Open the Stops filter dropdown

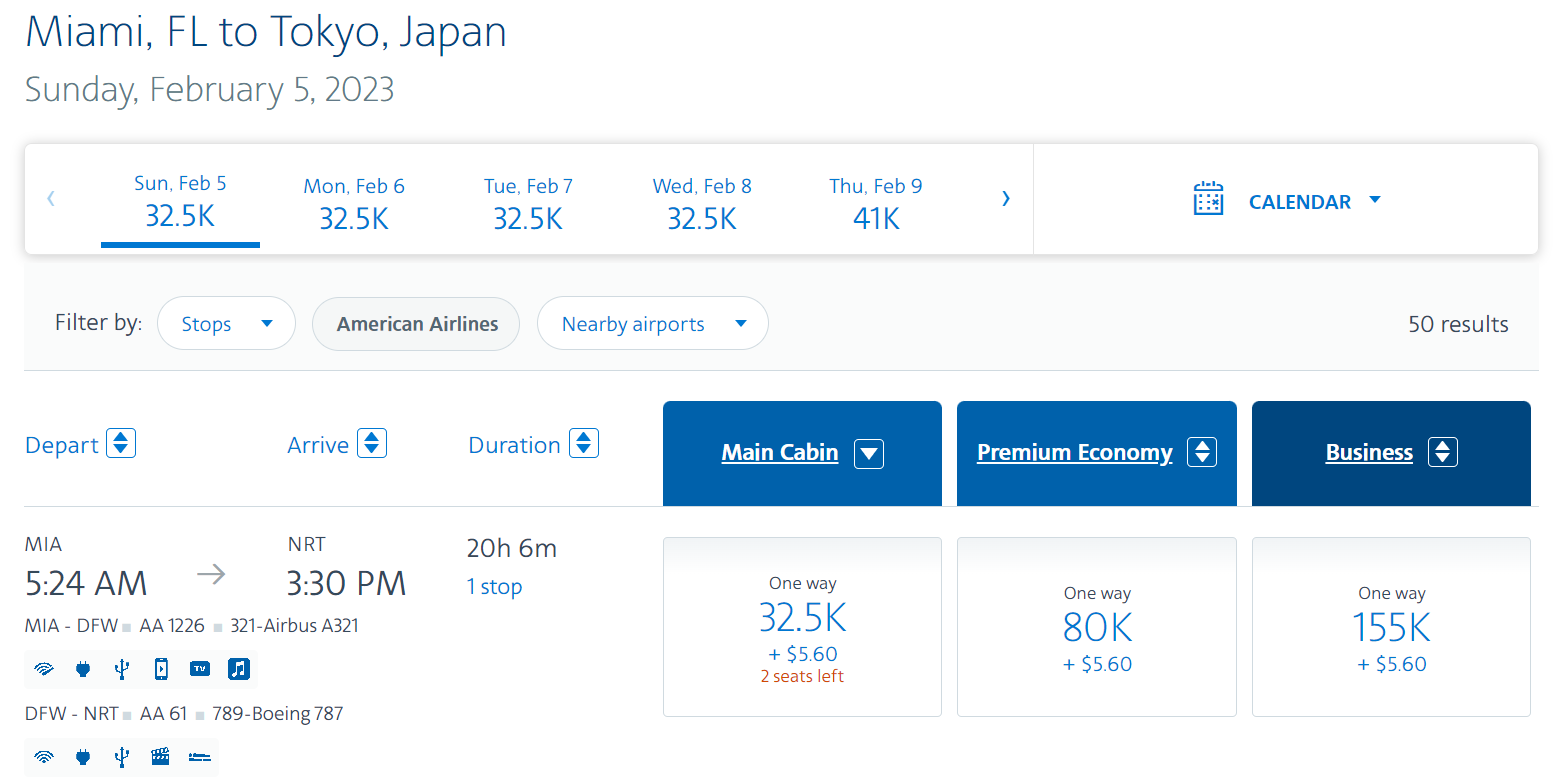click(226, 323)
